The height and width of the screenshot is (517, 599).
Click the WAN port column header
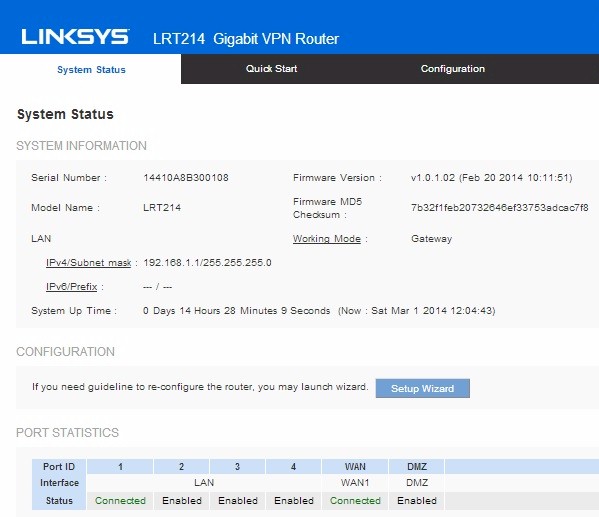click(x=355, y=467)
